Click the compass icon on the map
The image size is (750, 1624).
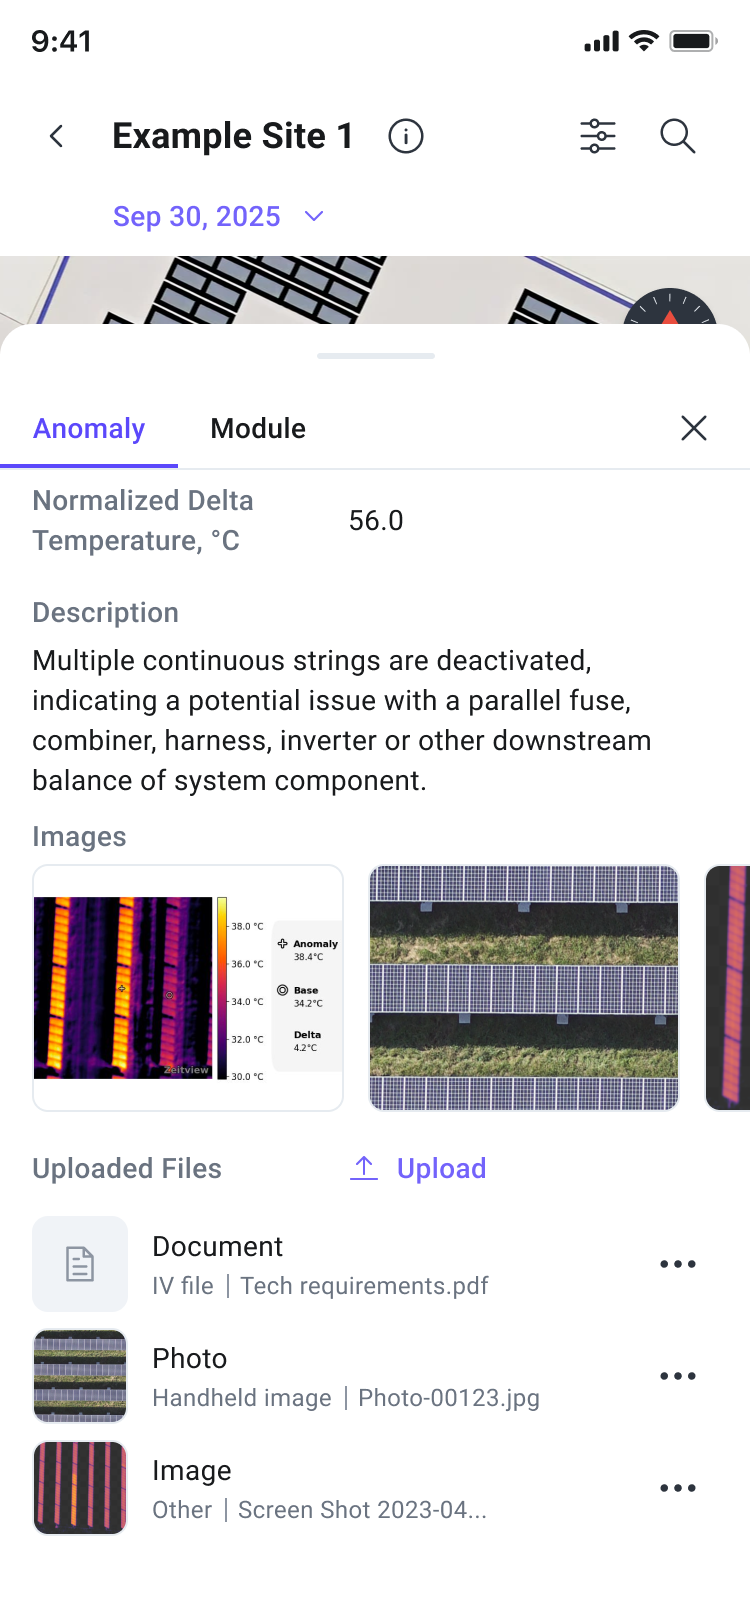[670, 307]
